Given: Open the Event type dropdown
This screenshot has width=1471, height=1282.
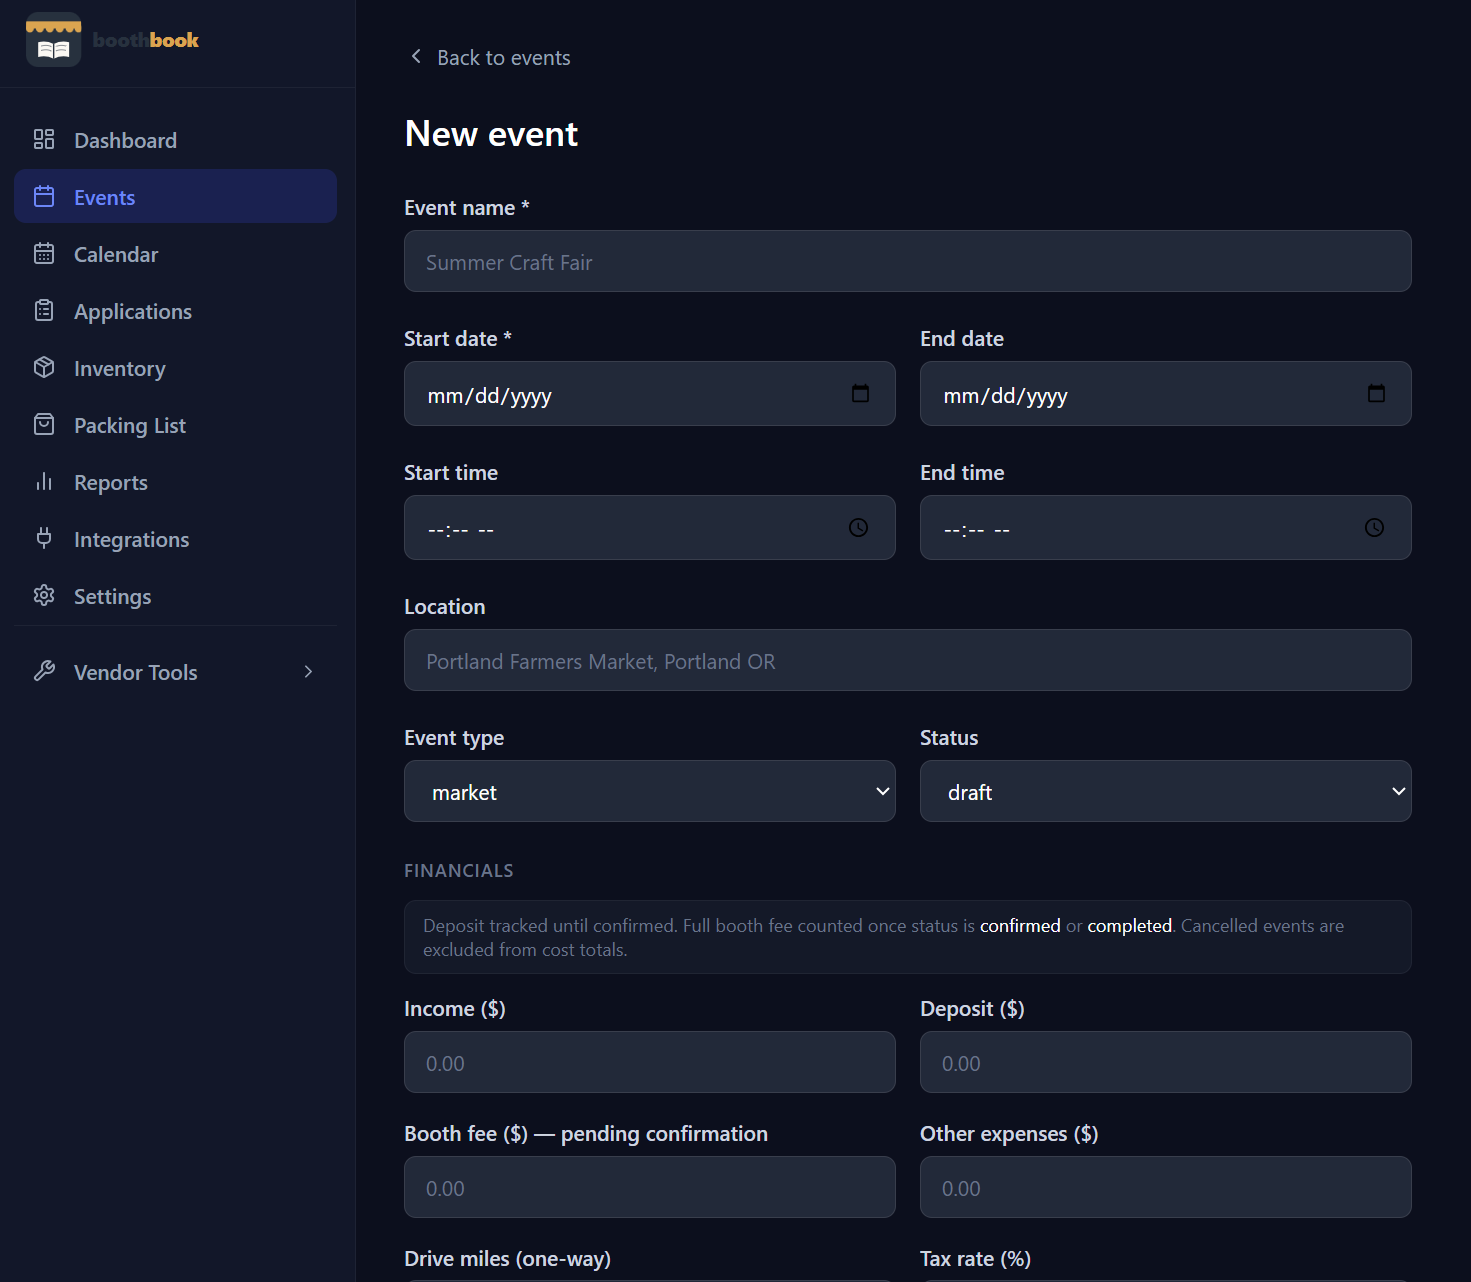Looking at the screenshot, I should pos(650,791).
